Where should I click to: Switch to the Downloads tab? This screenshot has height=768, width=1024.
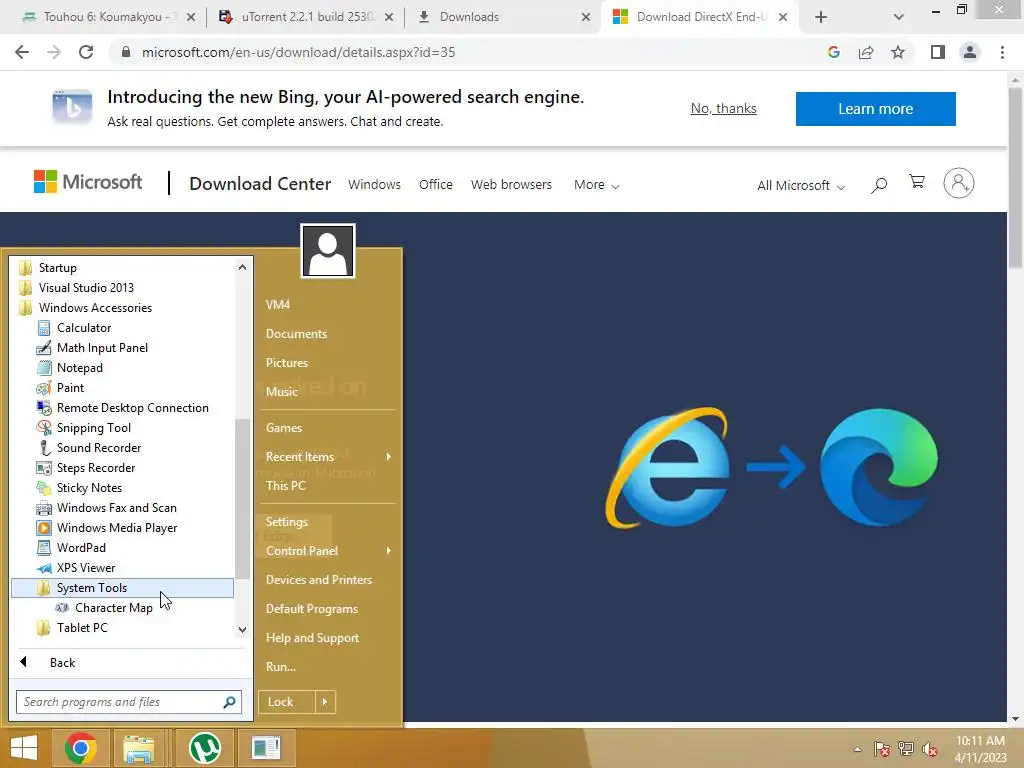tap(502, 17)
